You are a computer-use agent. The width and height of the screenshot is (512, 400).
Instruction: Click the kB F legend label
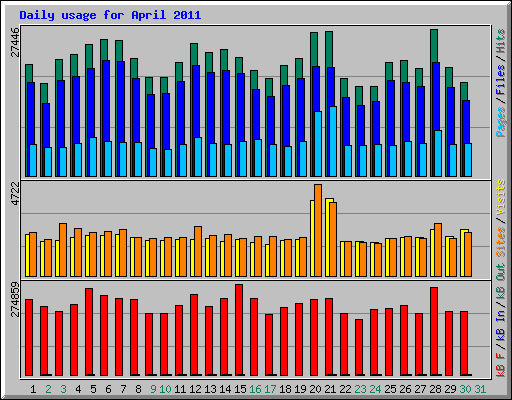(x=500, y=365)
